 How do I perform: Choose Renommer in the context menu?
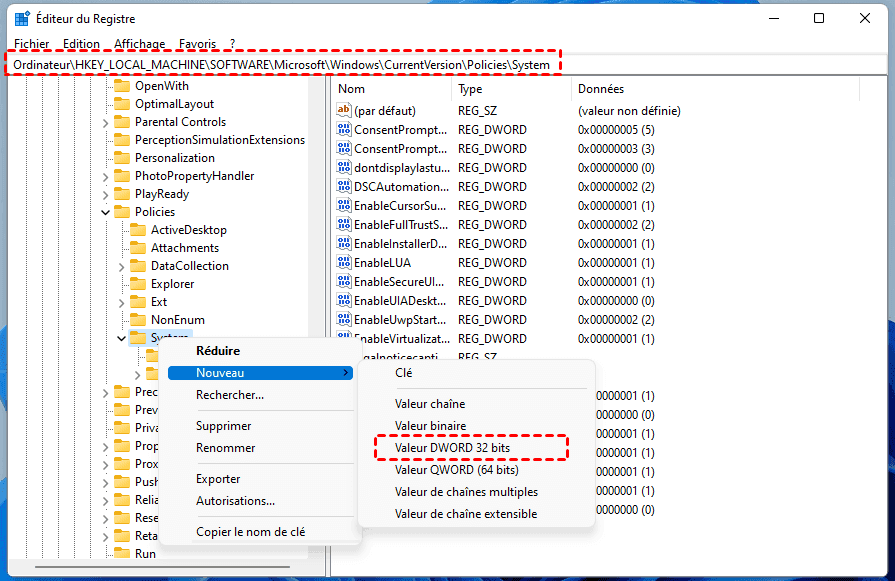point(260,448)
